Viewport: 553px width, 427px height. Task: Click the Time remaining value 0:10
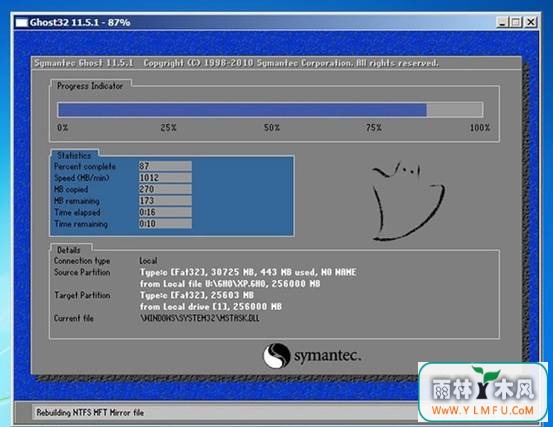(x=165, y=224)
